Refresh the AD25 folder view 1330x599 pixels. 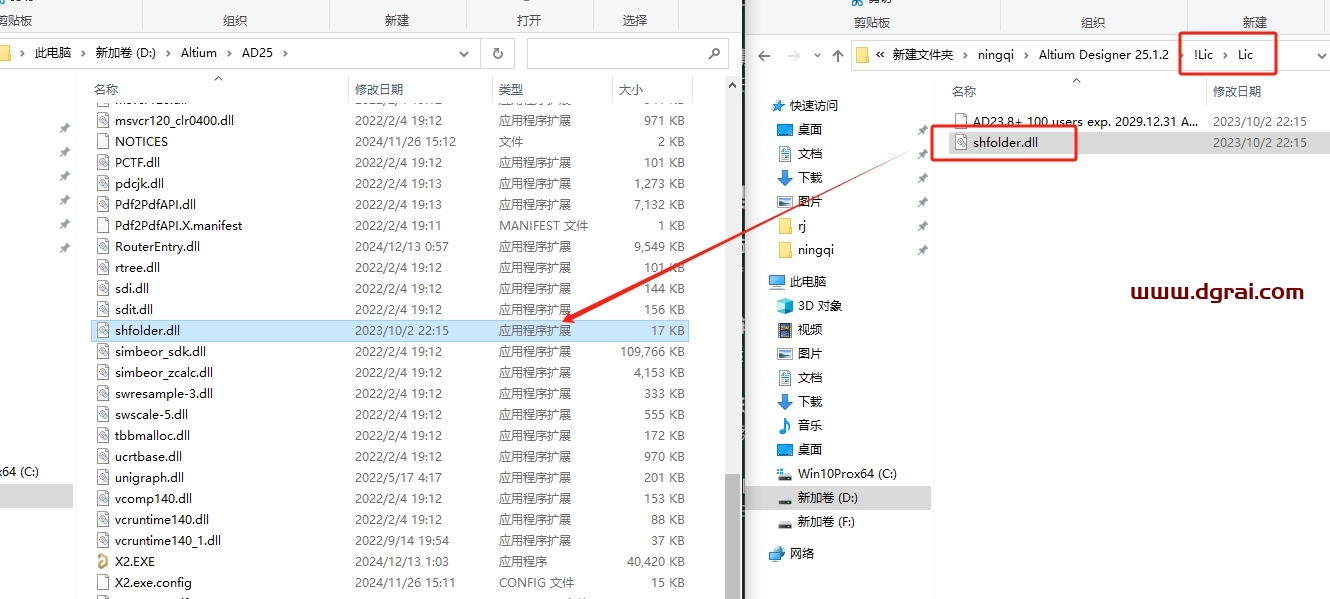pyautogui.click(x=497, y=53)
